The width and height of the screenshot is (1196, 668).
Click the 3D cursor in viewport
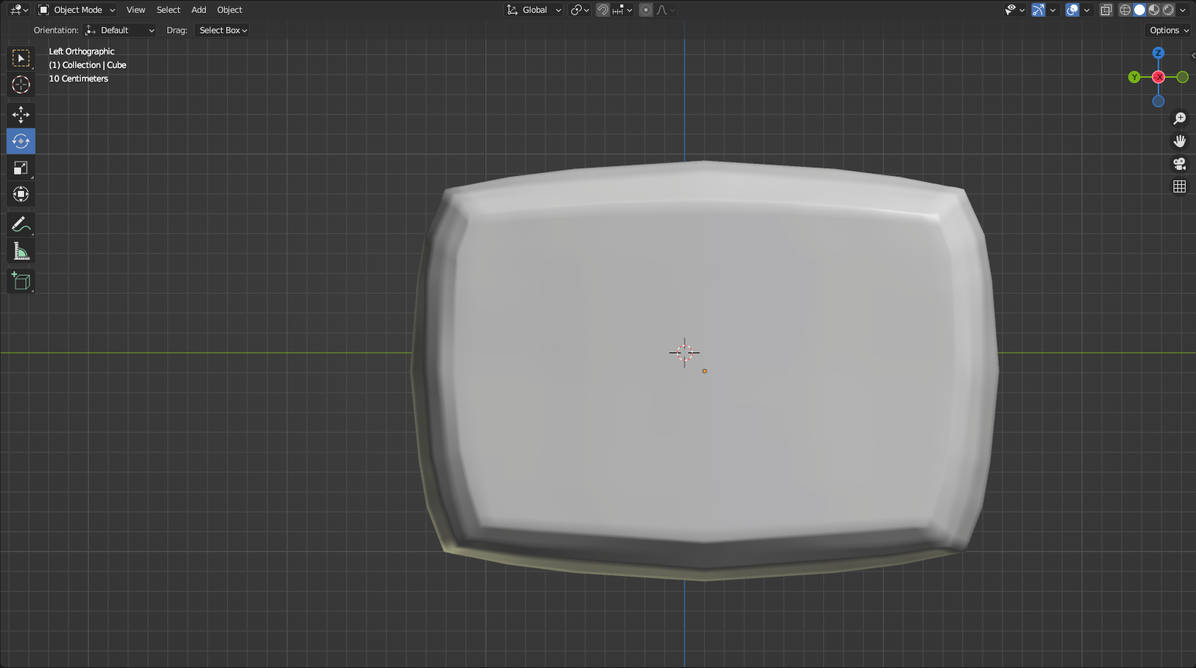click(x=684, y=352)
